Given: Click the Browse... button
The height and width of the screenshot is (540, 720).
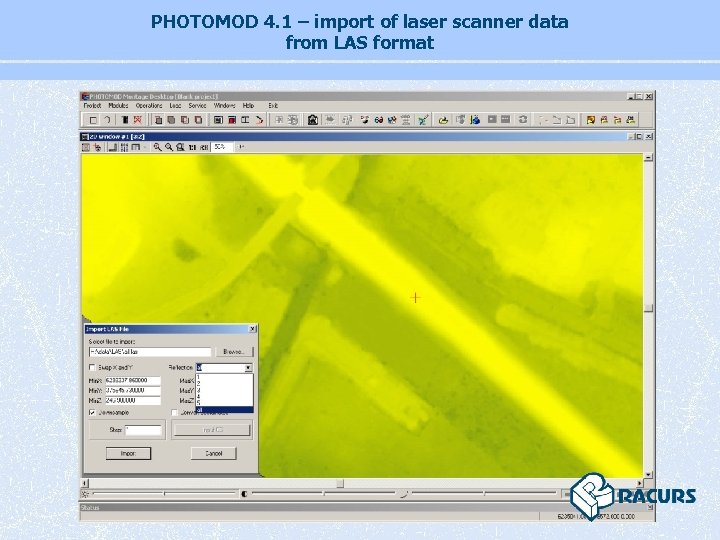Looking at the screenshot, I should click(234, 352).
